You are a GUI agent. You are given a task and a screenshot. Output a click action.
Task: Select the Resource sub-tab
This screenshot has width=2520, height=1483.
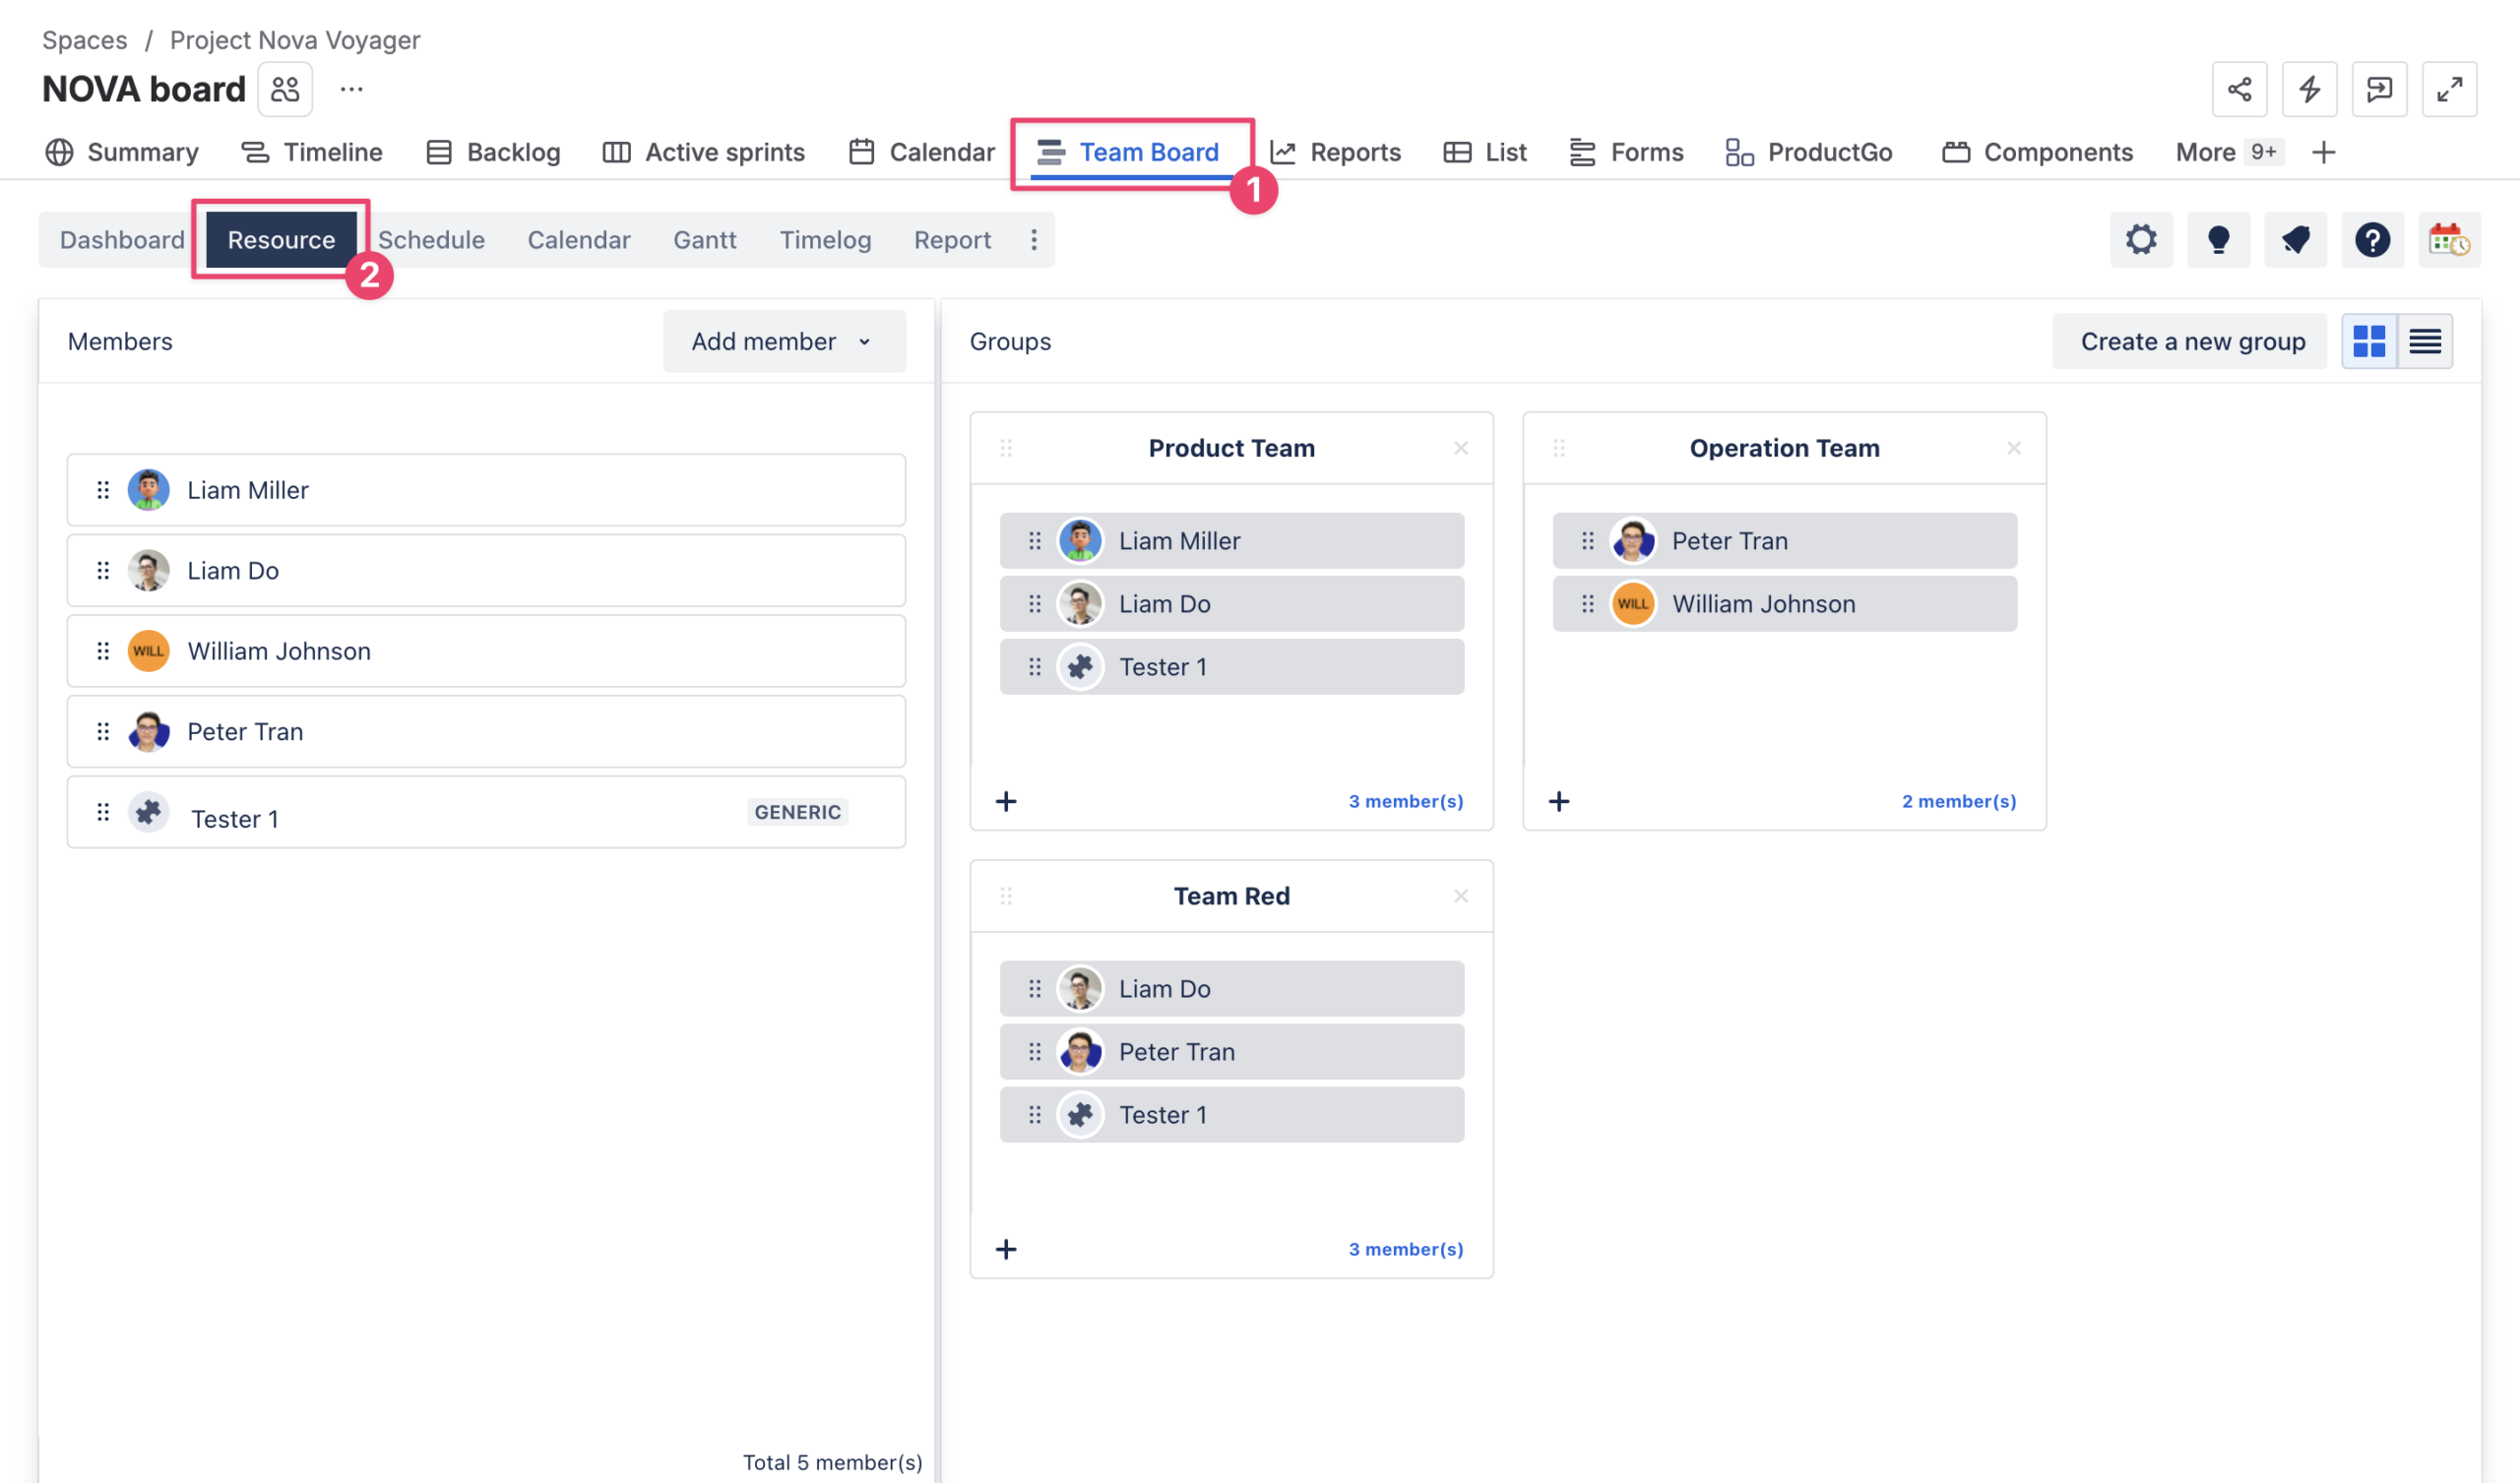pos(281,240)
